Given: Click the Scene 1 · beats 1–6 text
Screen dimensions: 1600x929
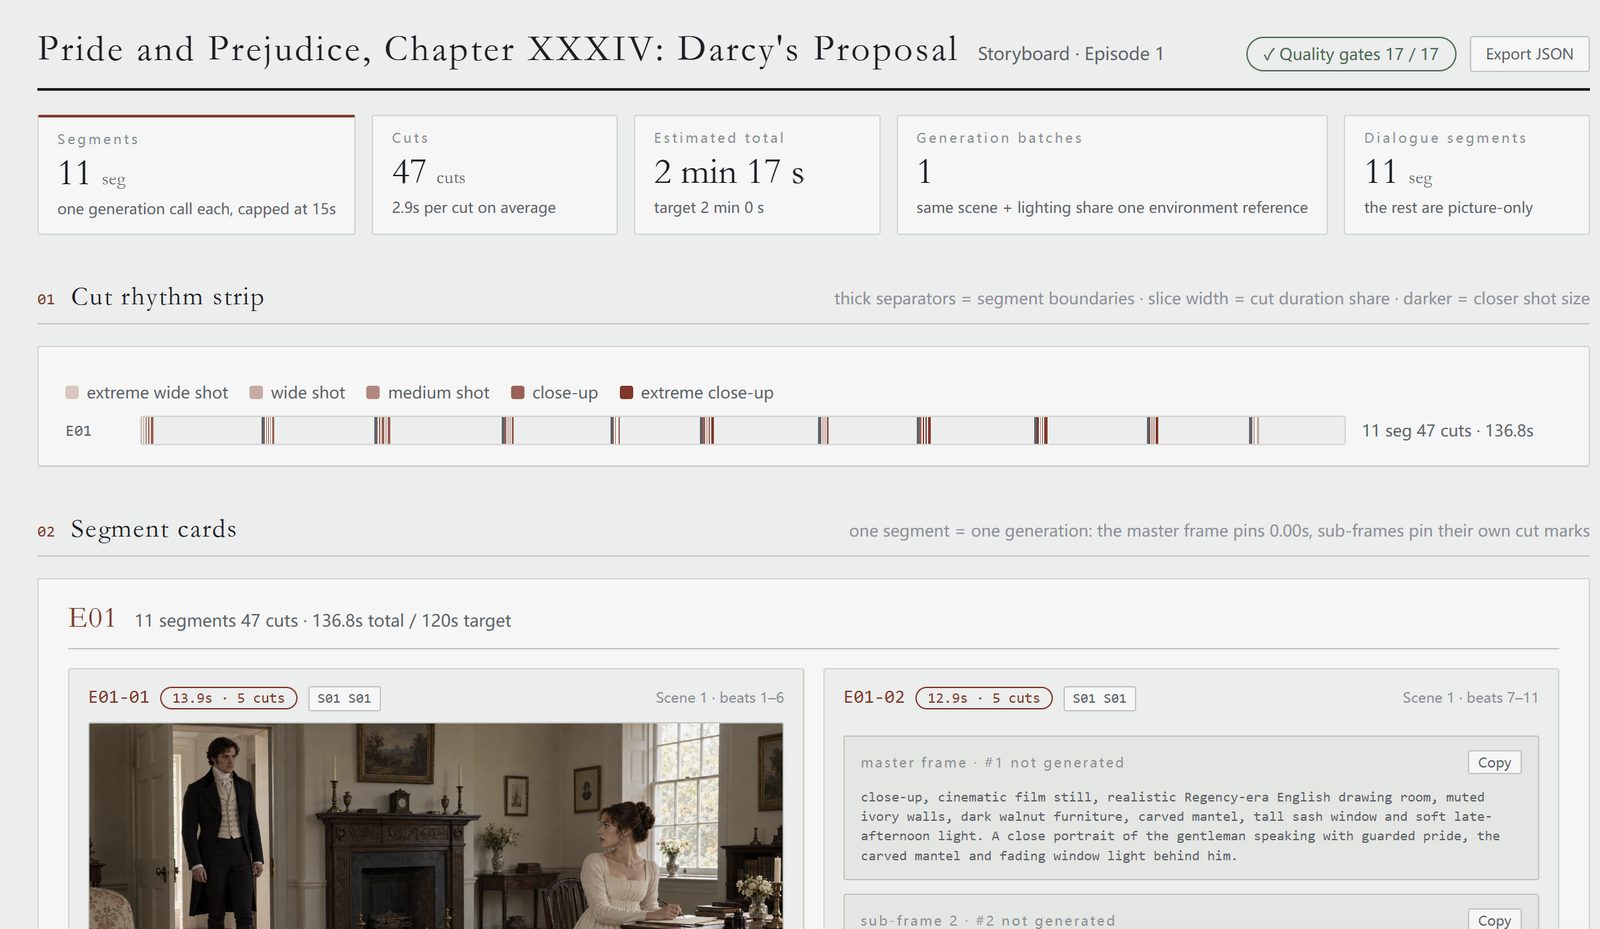Looking at the screenshot, I should pos(720,698).
